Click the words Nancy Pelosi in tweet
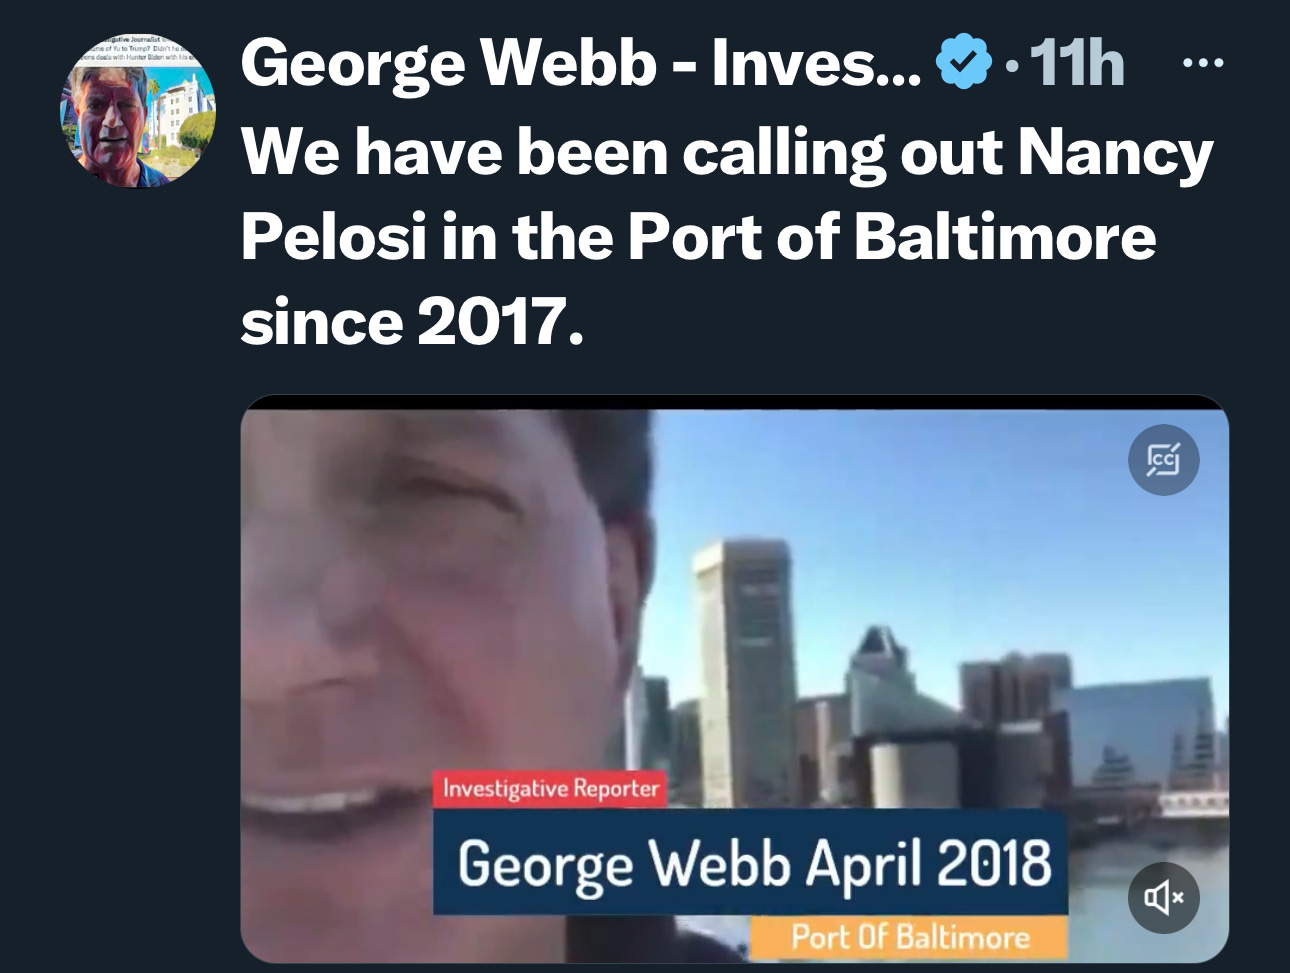The width and height of the screenshot is (1290, 973). coord(726,195)
